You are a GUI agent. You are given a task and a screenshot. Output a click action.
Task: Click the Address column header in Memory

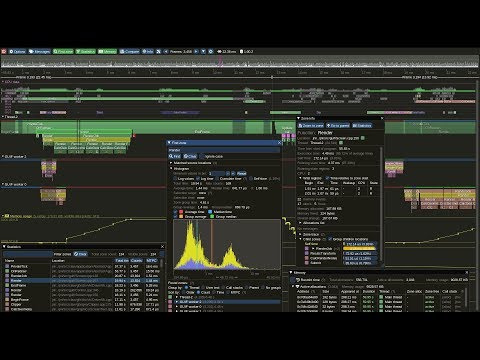pos(303,292)
